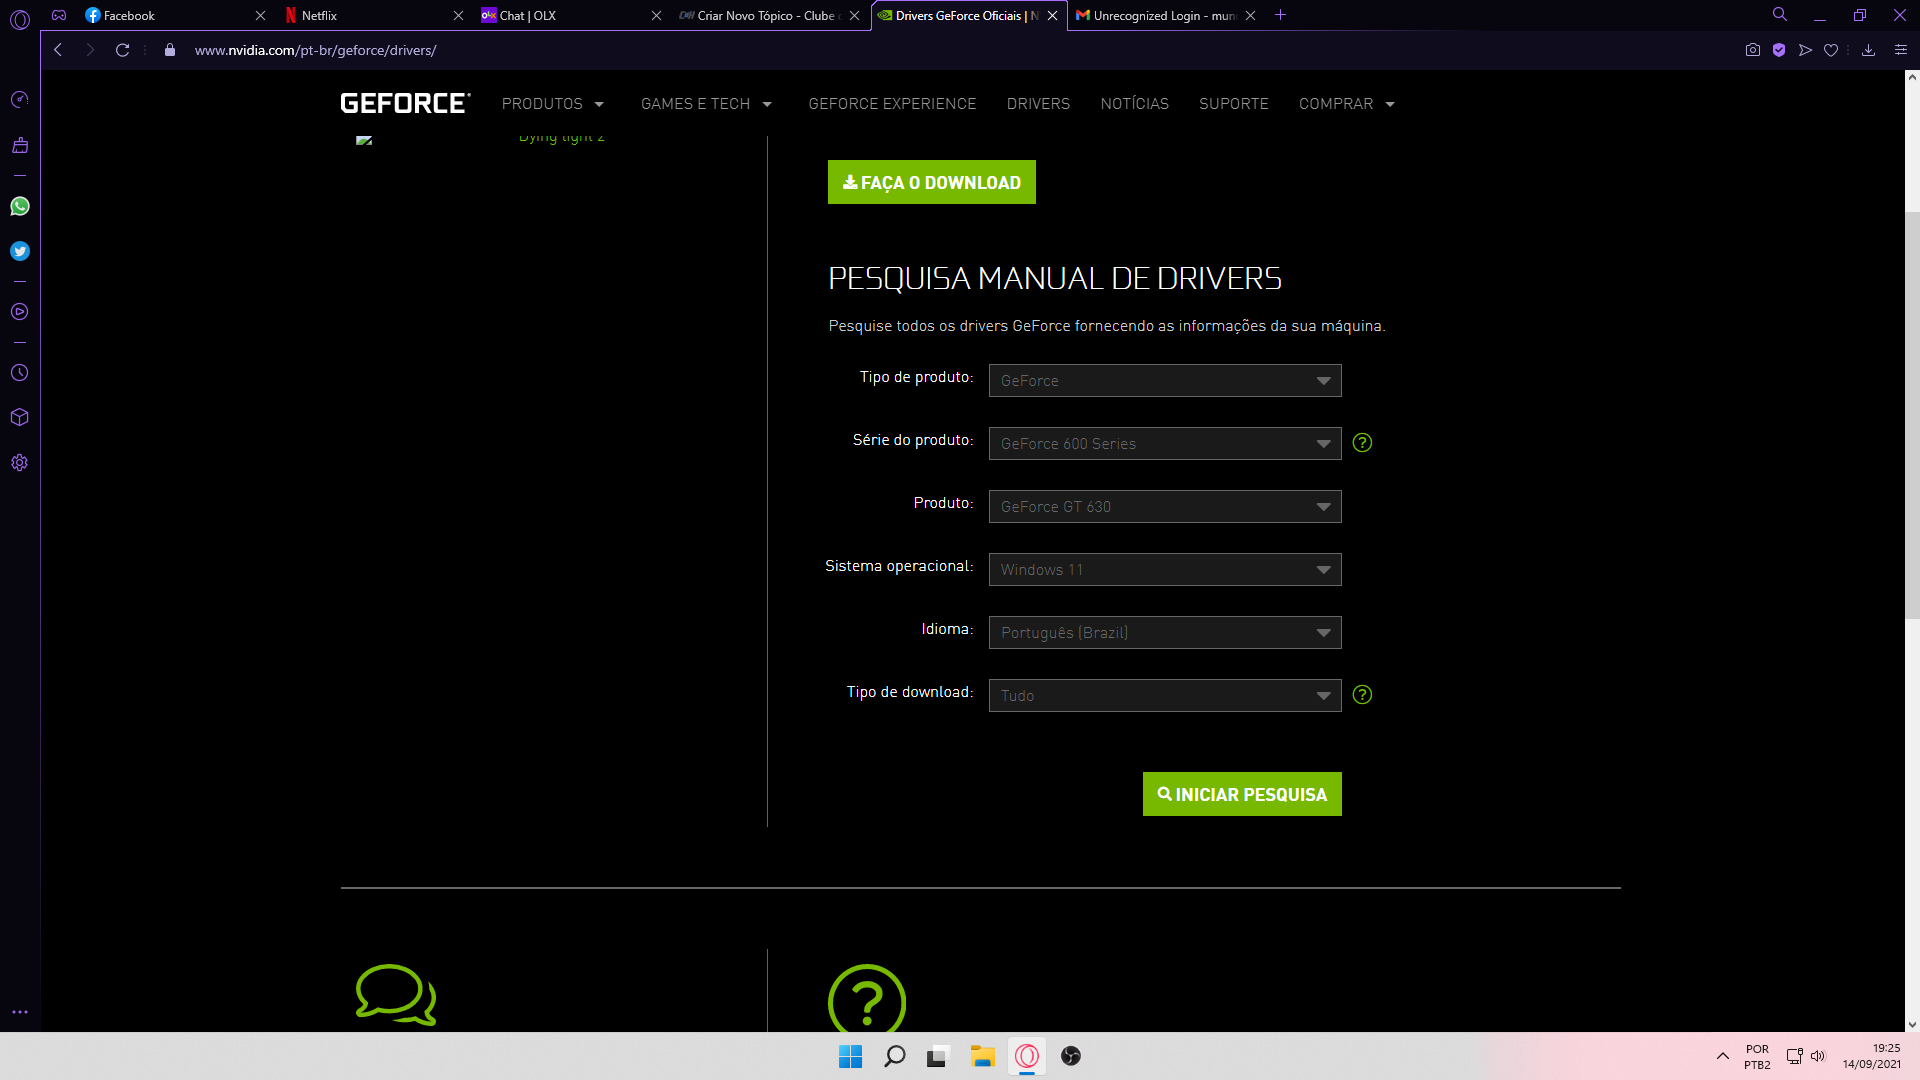The width and height of the screenshot is (1920, 1080).
Task: Reload the NVIDIA drivers page
Action: (x=122, y=50)
